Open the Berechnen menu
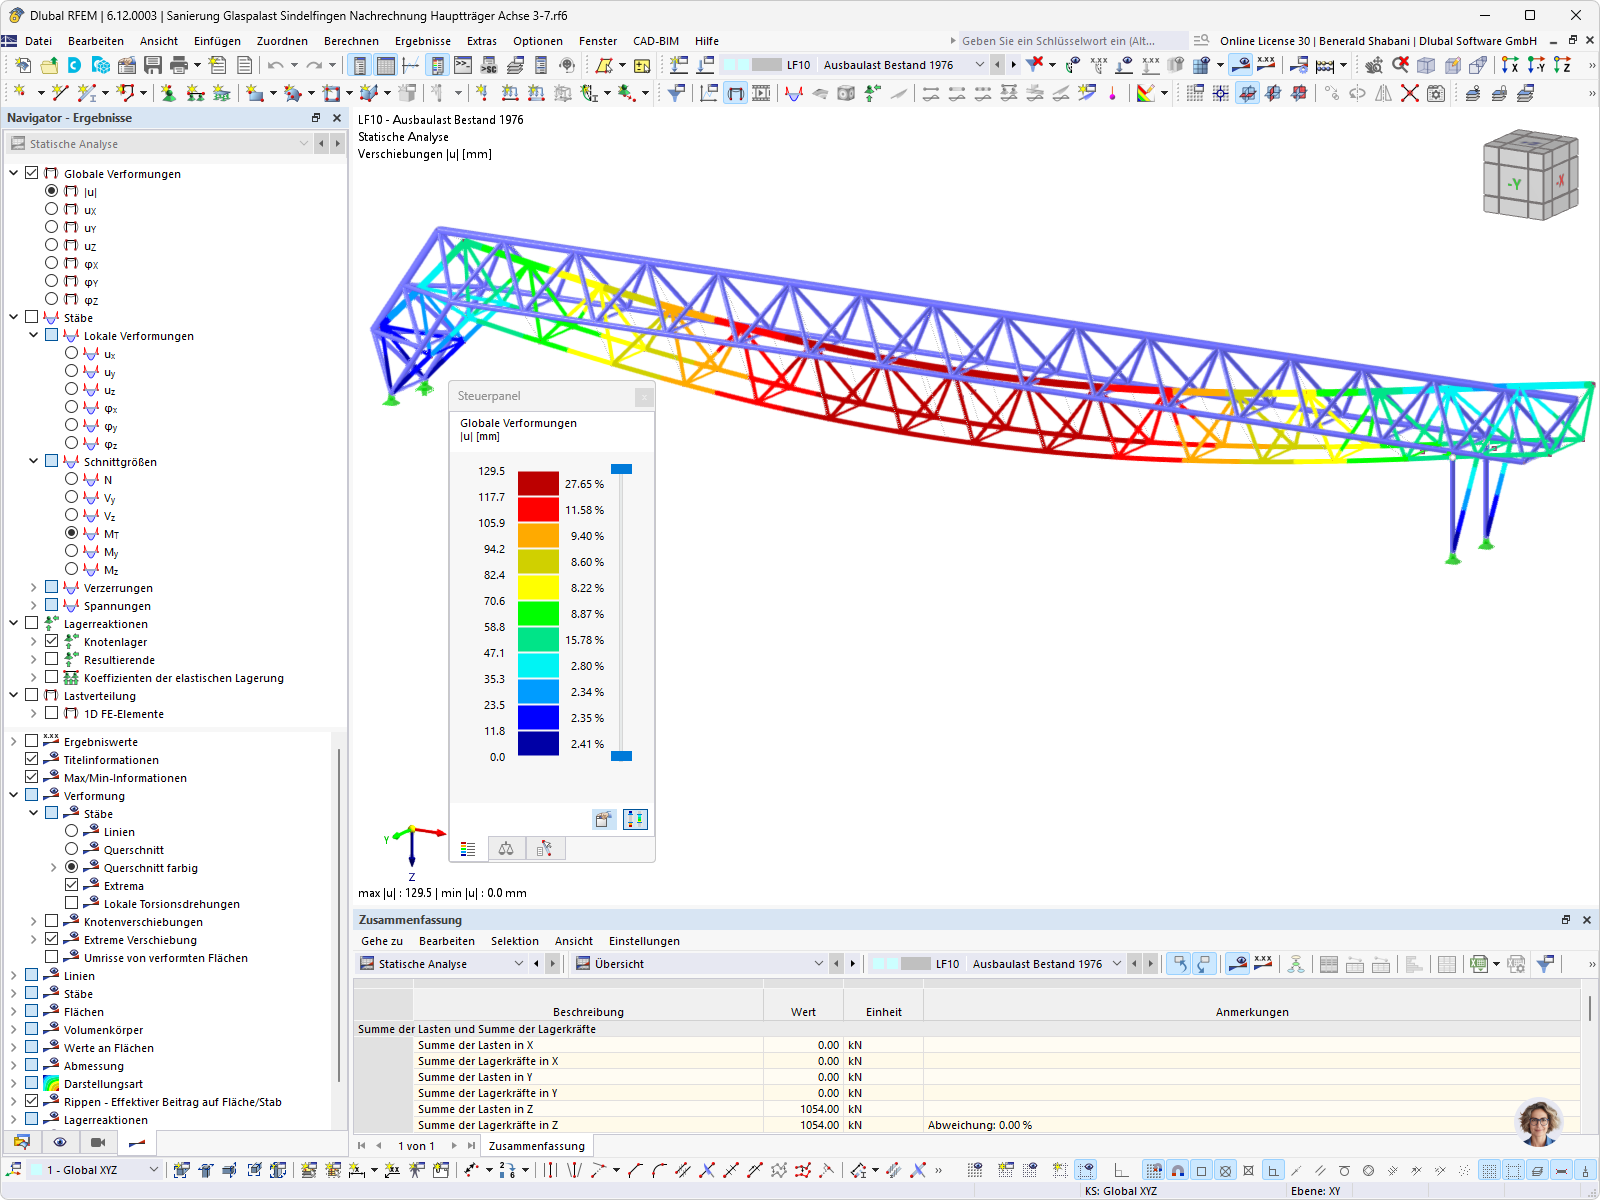The image size is (1600, 1200). pyautogui.click(x=351, y=41)
